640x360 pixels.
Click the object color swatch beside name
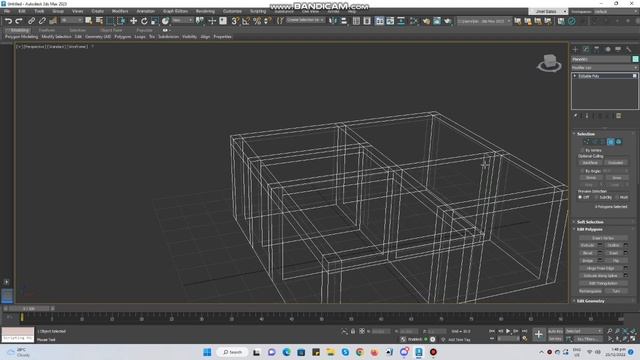click(635, 59)
